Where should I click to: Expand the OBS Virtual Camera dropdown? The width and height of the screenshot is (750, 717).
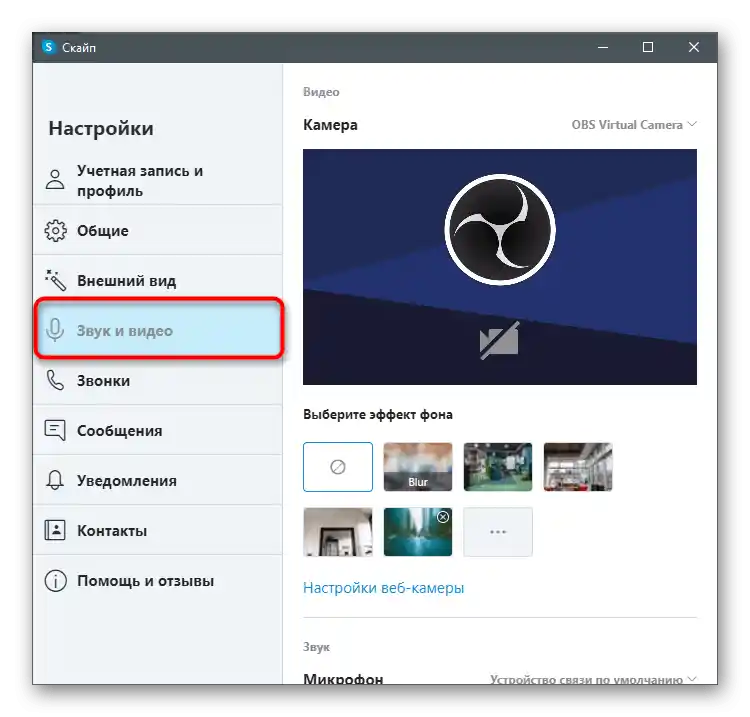(634, 125)
